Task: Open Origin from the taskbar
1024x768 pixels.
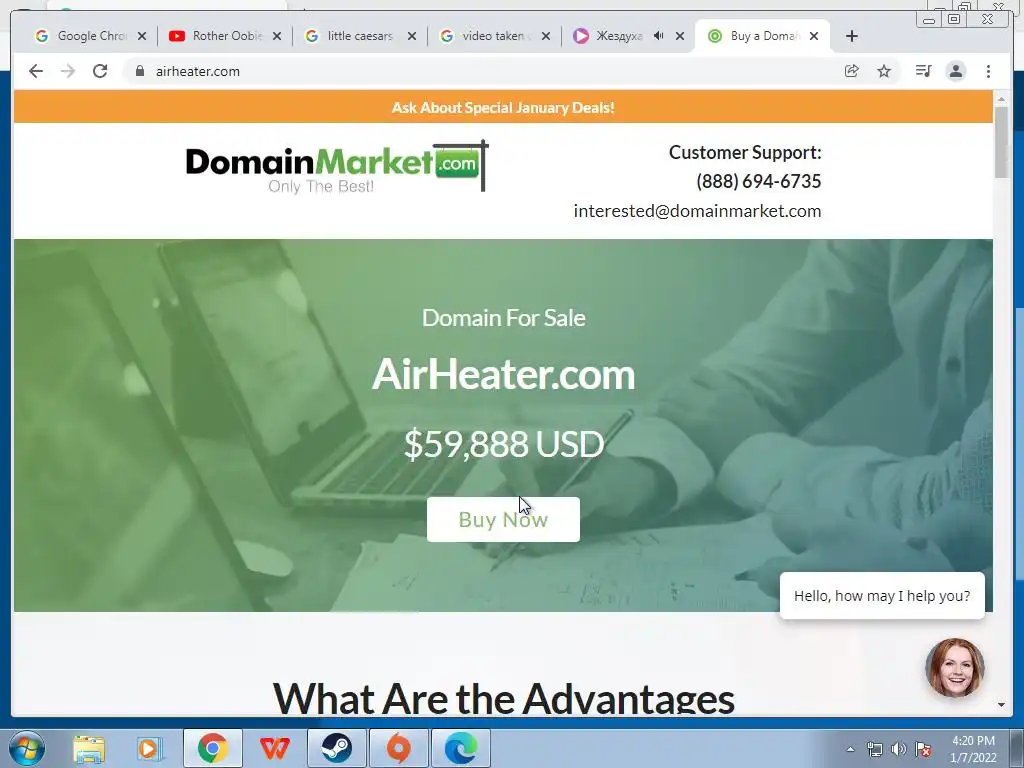Action: click(x=398, y=748)
